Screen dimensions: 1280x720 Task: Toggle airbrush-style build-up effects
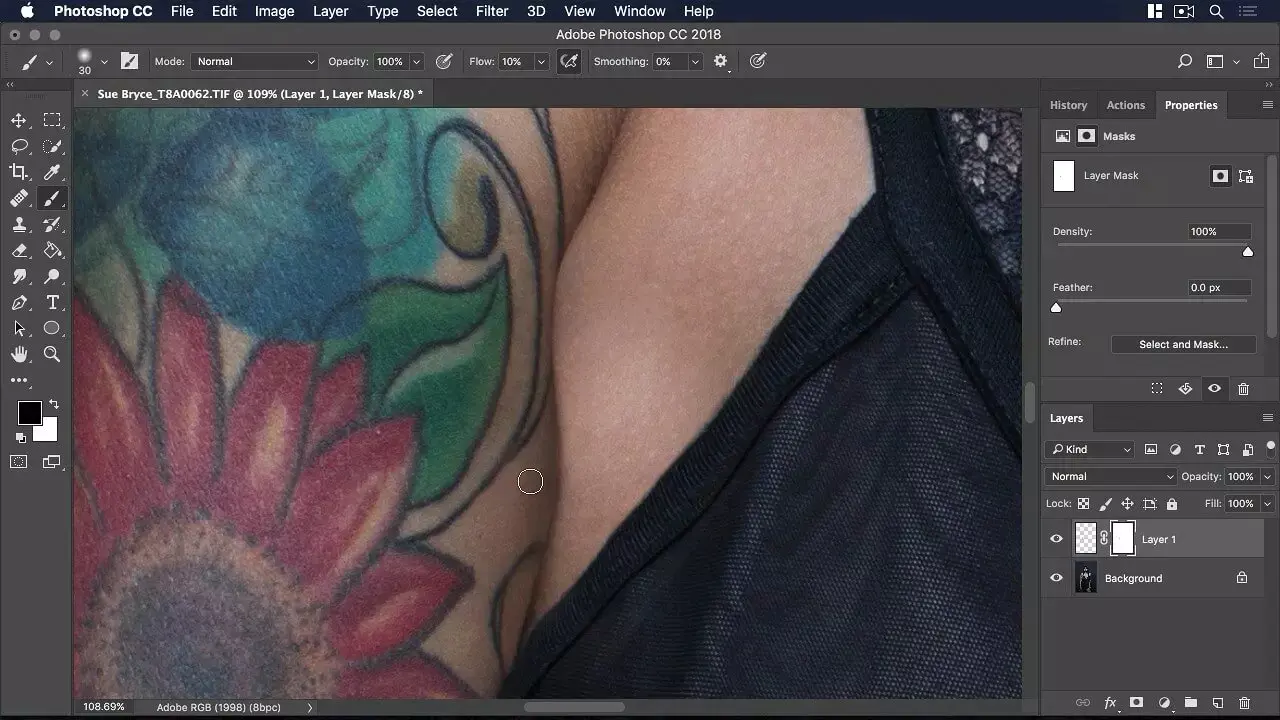coord(569,62)
